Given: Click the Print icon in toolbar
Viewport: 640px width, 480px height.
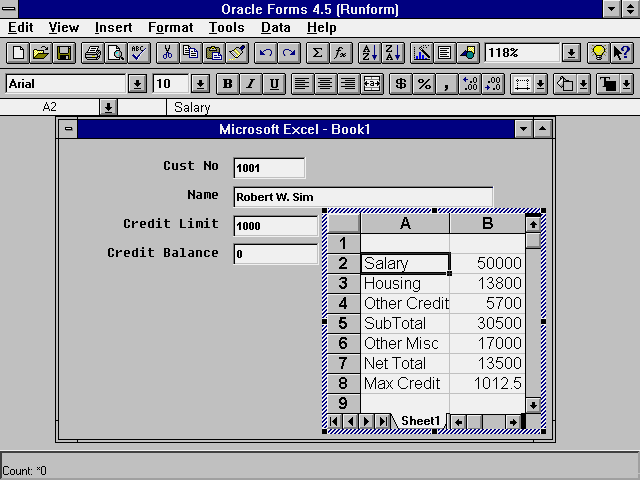Looking at the screenshot, I should coord(92,53).
